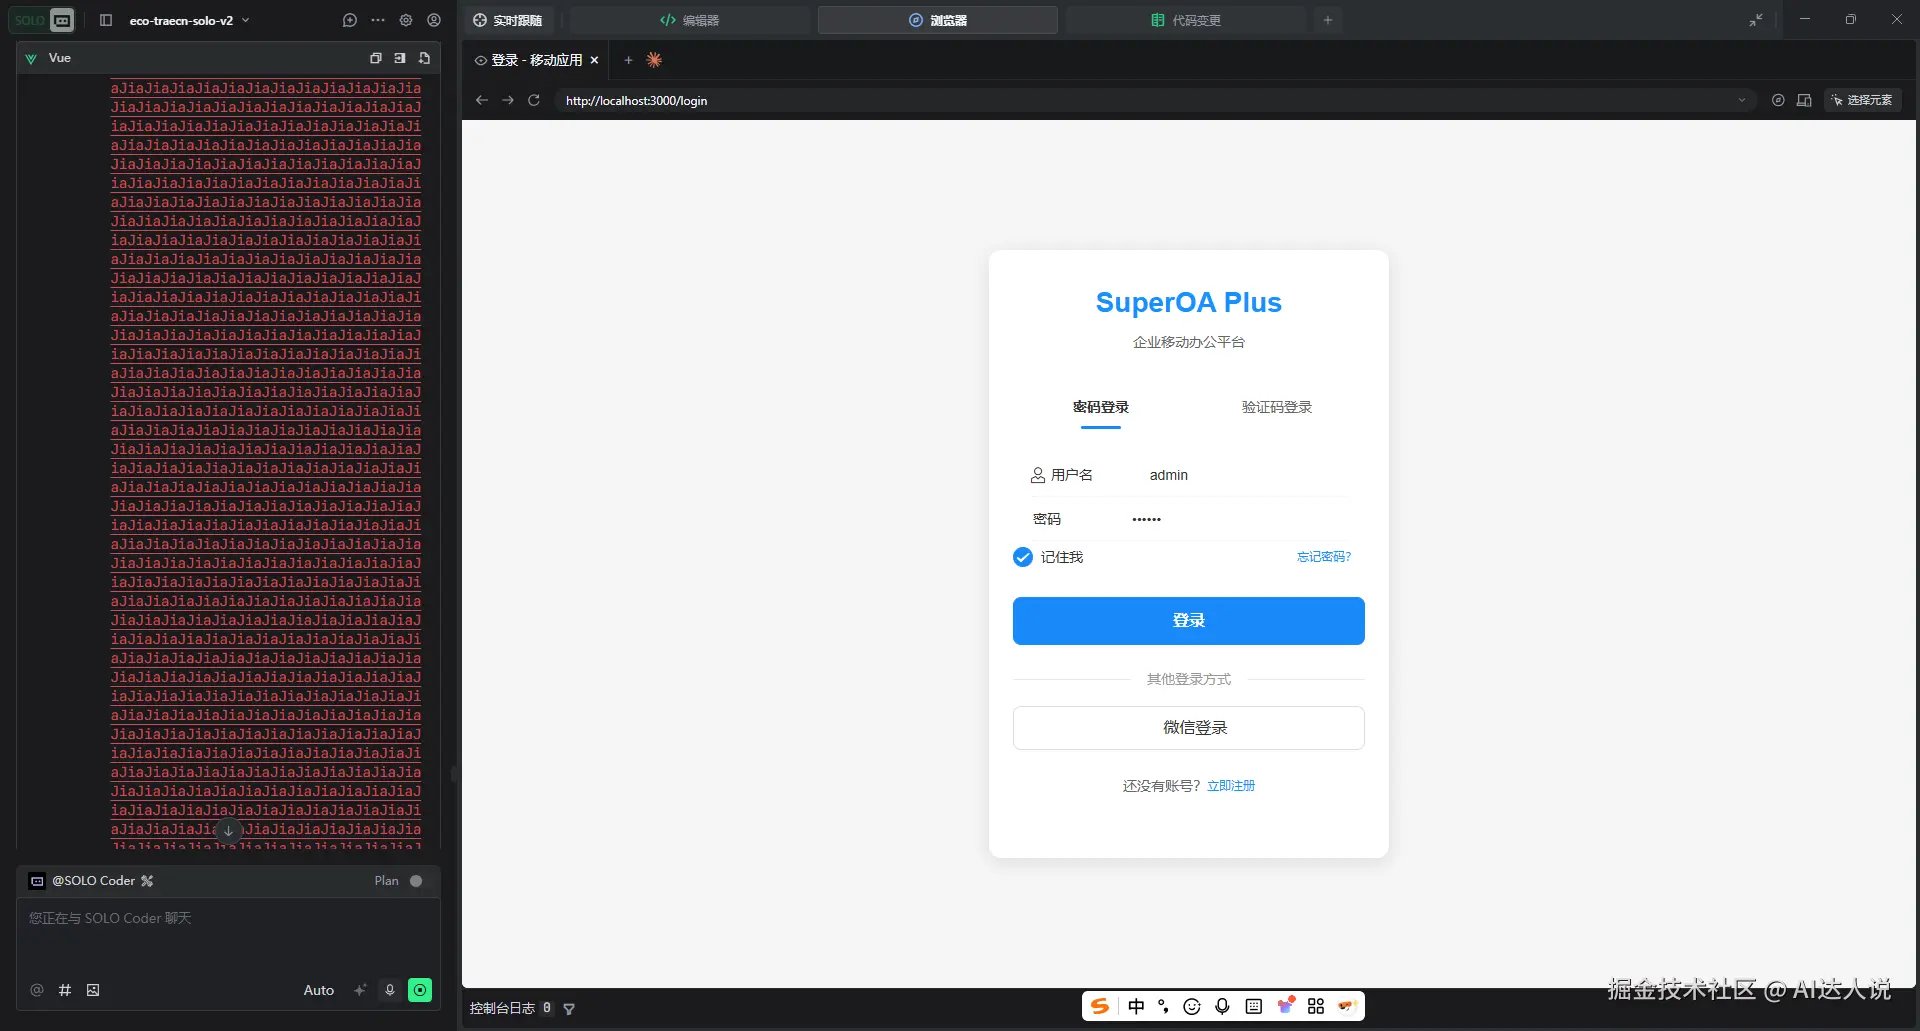The height and width of the screenshot is (1031, 1920).
Task: Click the image attachment icon in chat input
Action: coord(93,990)
